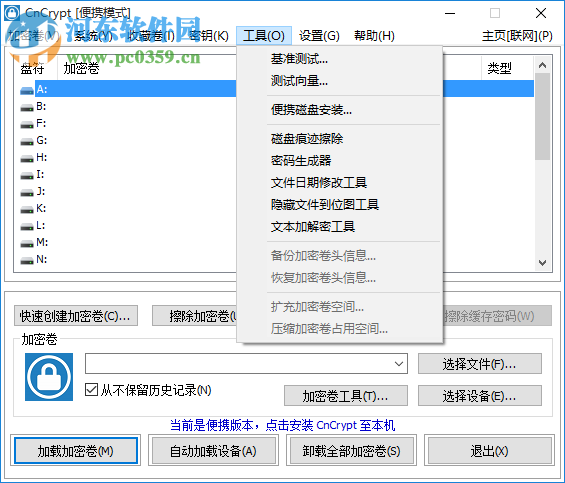Image resolution: width=565 pixels, height=483 pixels.
Task: Click the L: drive icon
Action: [27, 226]
